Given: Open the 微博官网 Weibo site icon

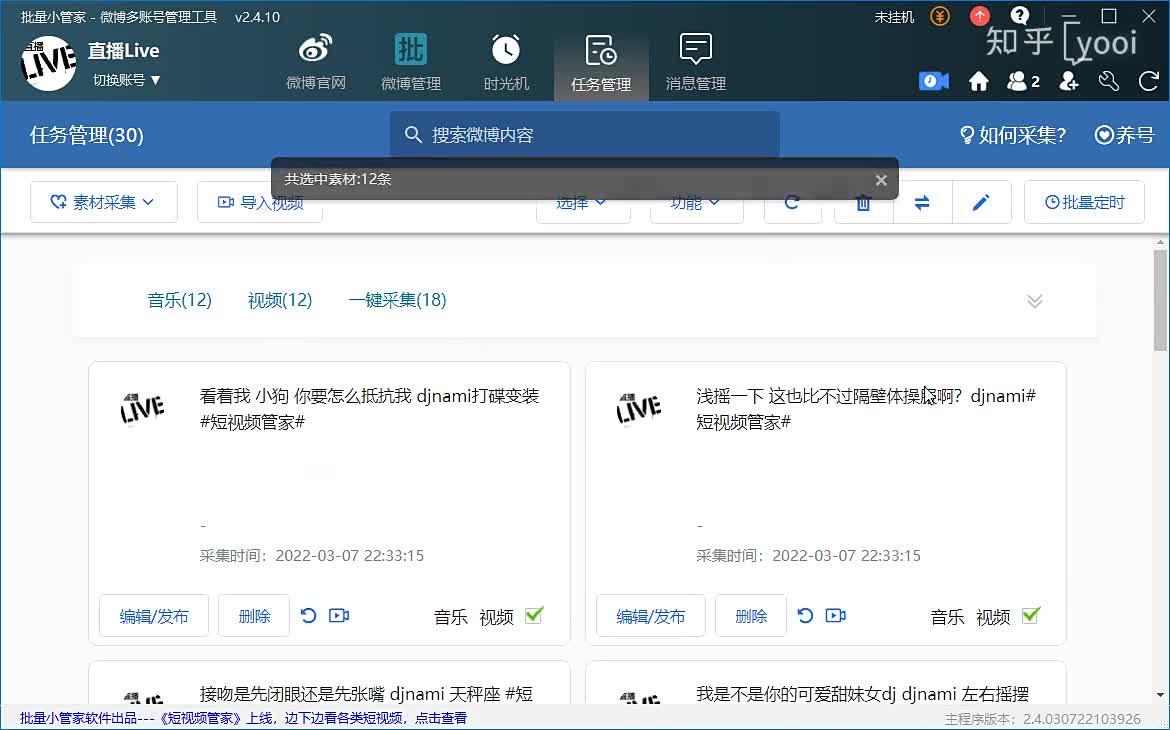Looking at the screenshot, I should point(316,63).
